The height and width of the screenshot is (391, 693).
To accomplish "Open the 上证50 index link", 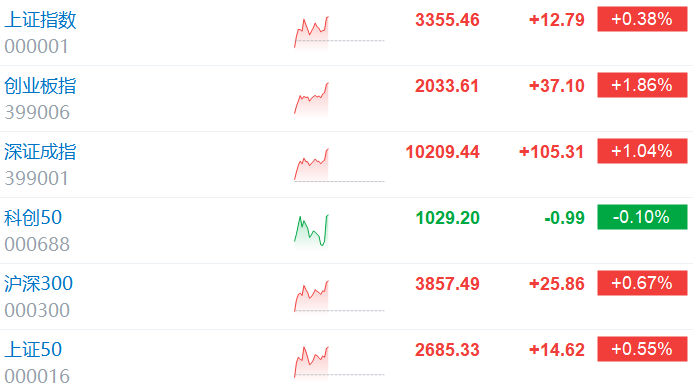I will pyautogui.click(x=33, y=350).
